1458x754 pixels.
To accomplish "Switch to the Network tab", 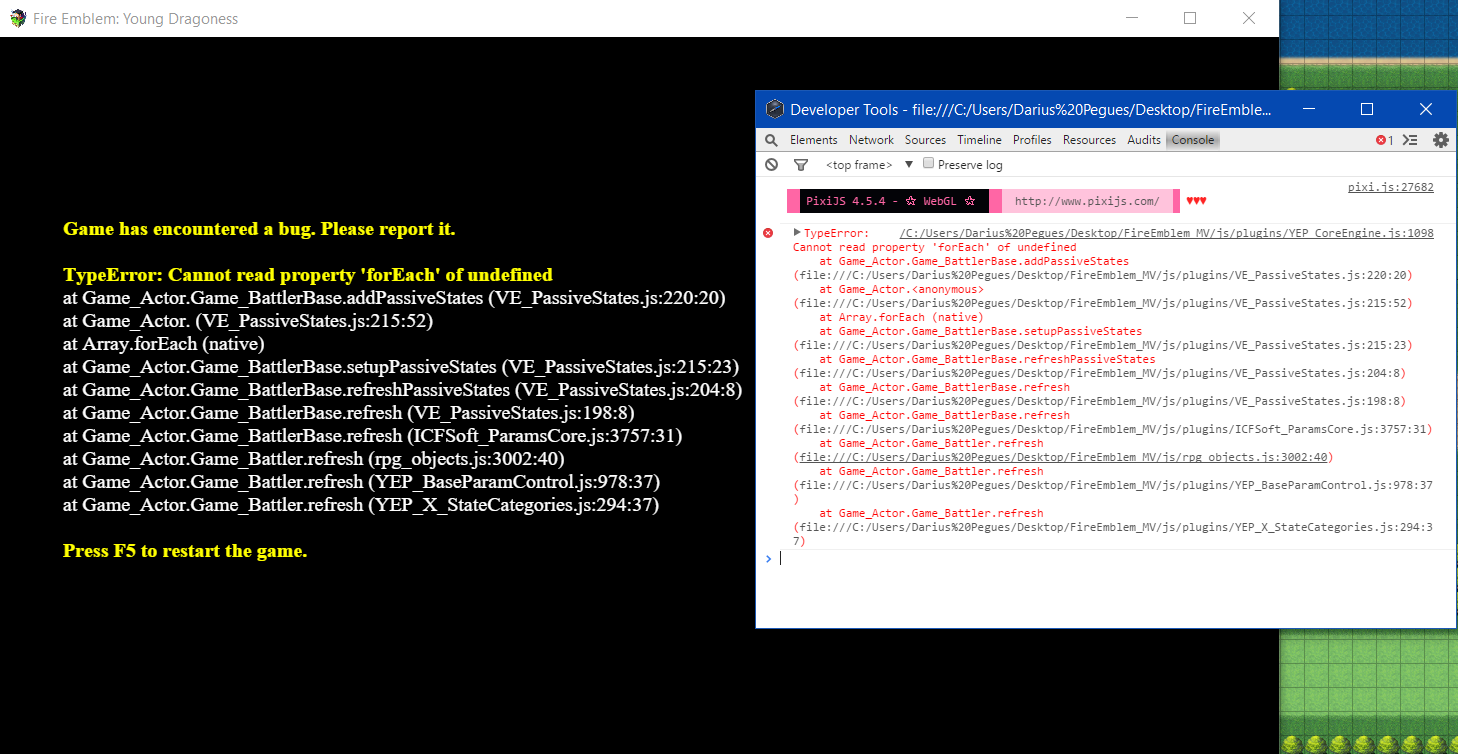I will pyautogui.click(x=871, y=140).
